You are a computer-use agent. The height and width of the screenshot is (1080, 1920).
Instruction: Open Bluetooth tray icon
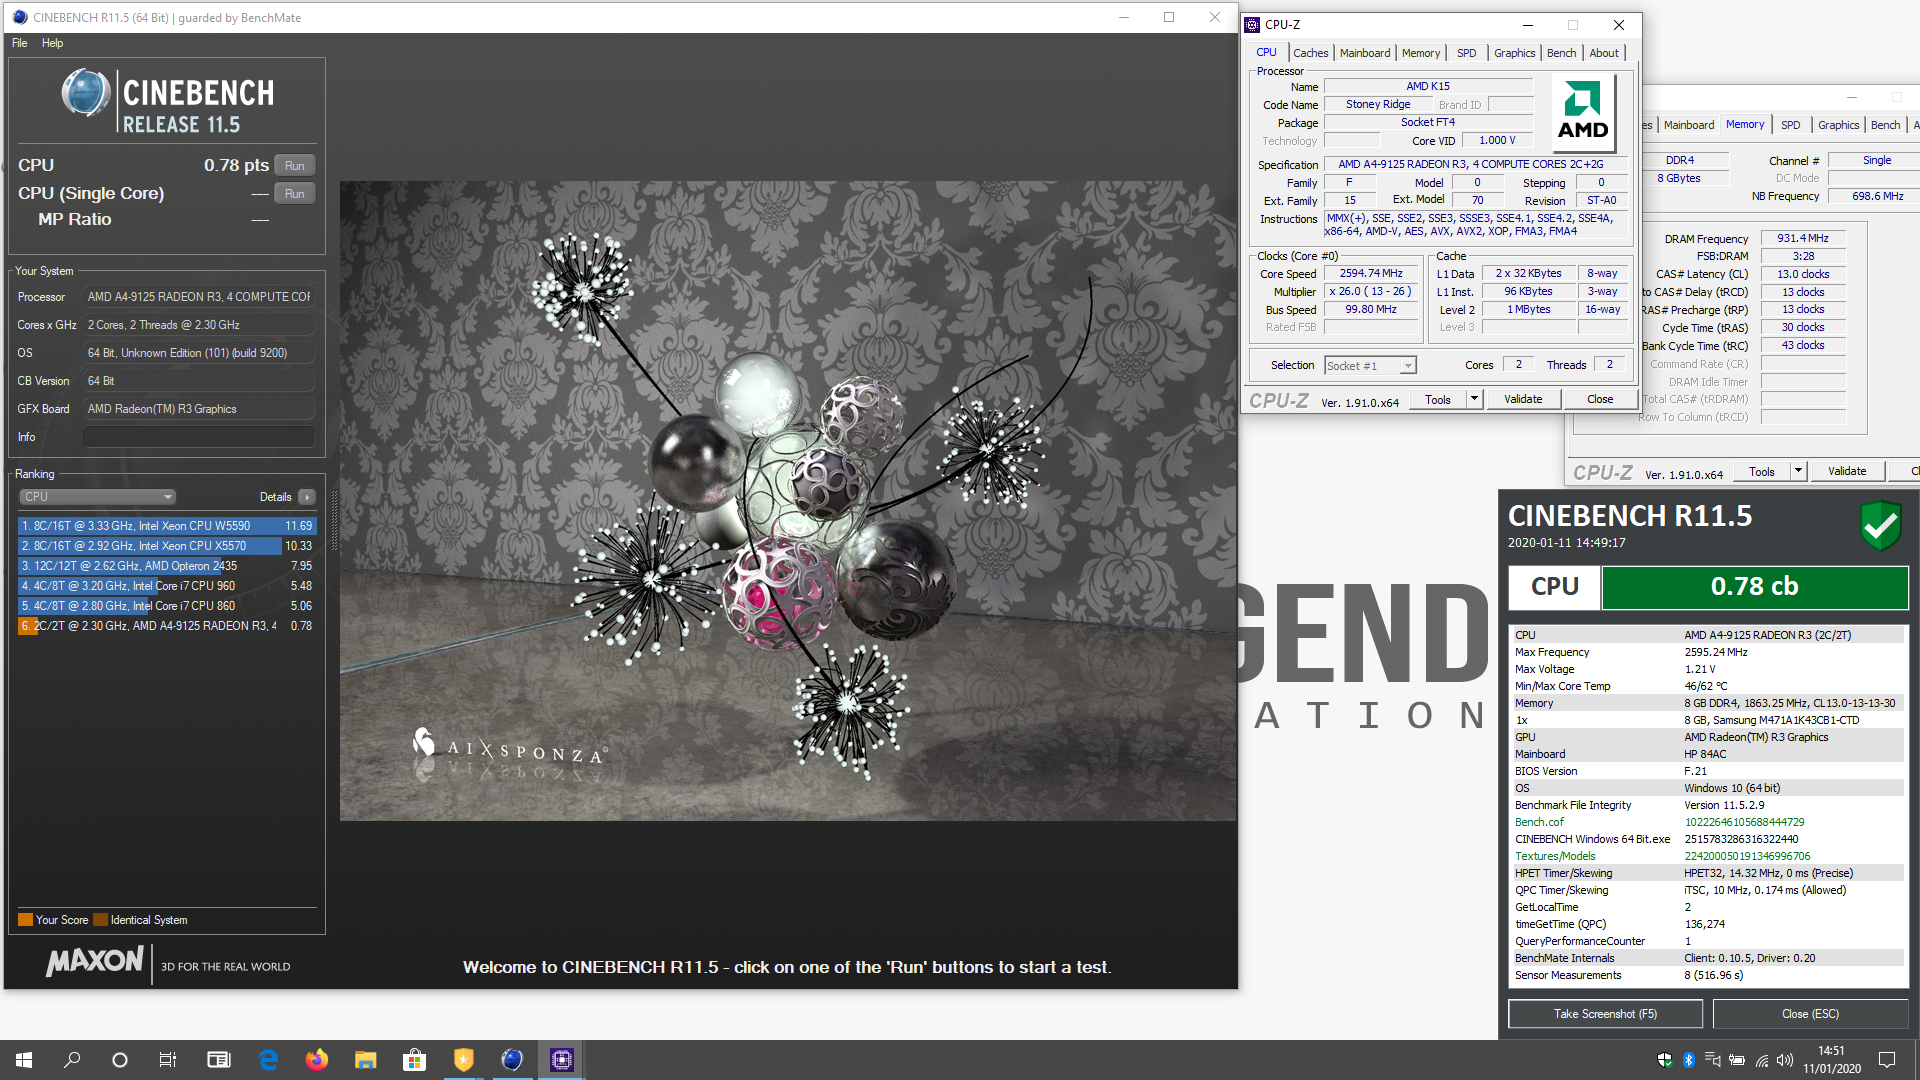click(1689, 1060)
